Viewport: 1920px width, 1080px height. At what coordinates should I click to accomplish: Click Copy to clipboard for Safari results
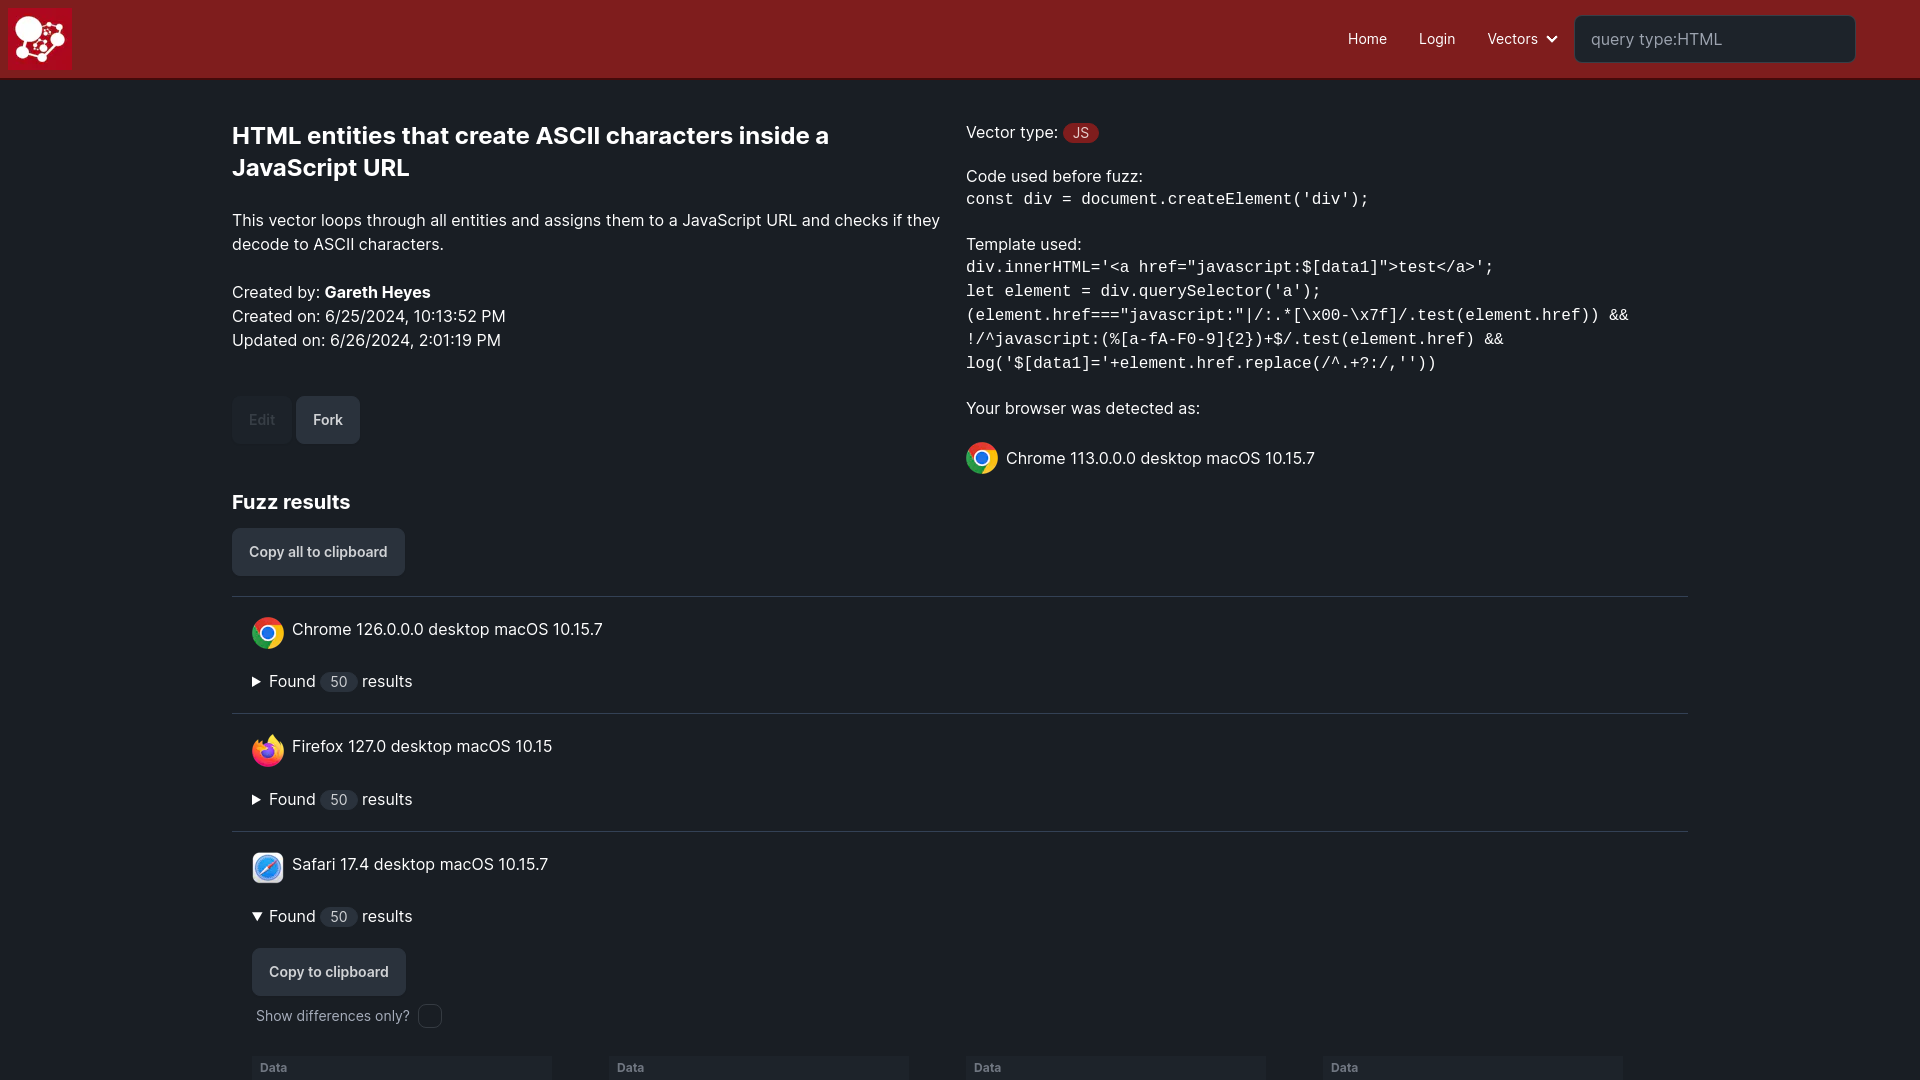[328, 971]
